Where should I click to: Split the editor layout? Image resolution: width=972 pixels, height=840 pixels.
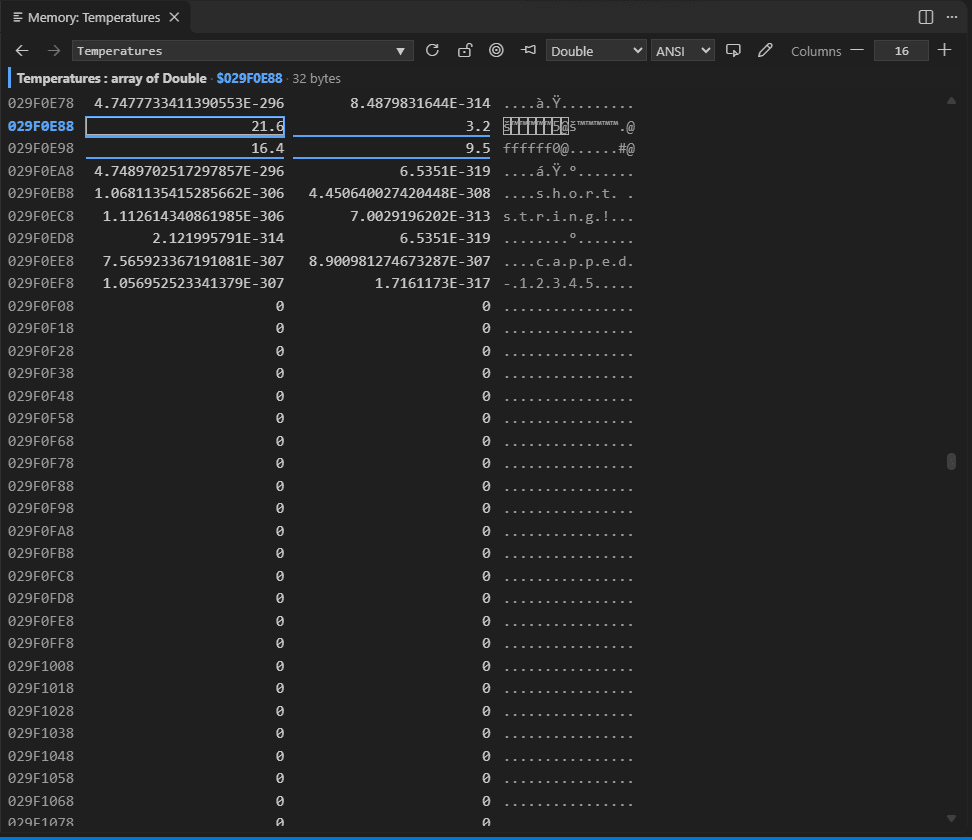(926, 17)
